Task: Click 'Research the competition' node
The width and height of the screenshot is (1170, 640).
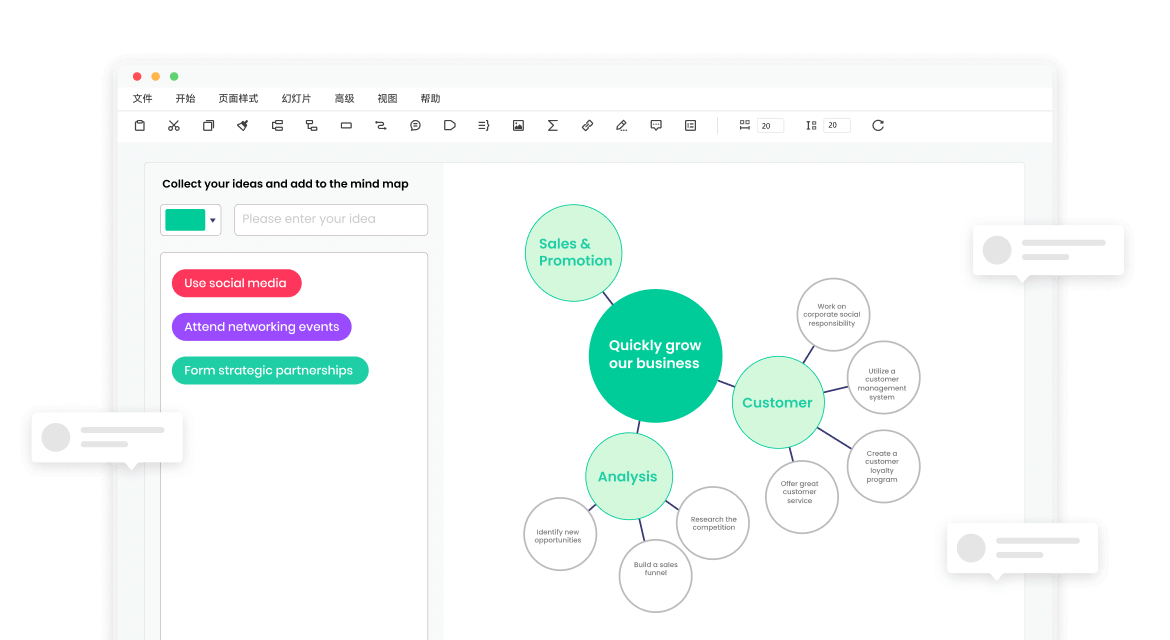Action: point(713,523)
